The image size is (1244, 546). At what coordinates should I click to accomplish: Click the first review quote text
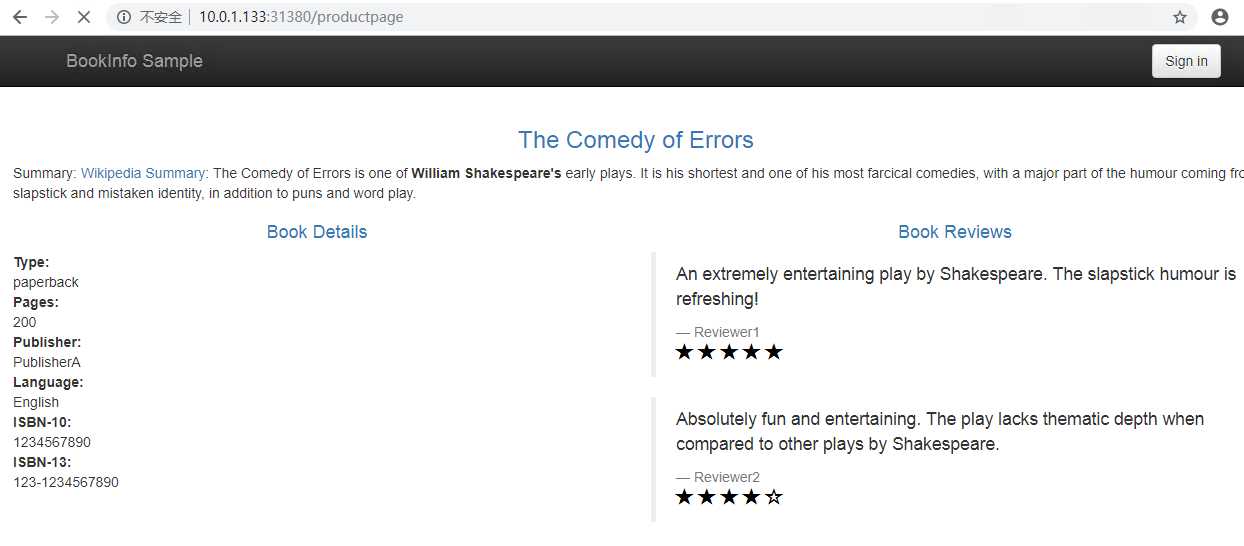point(955,286)
